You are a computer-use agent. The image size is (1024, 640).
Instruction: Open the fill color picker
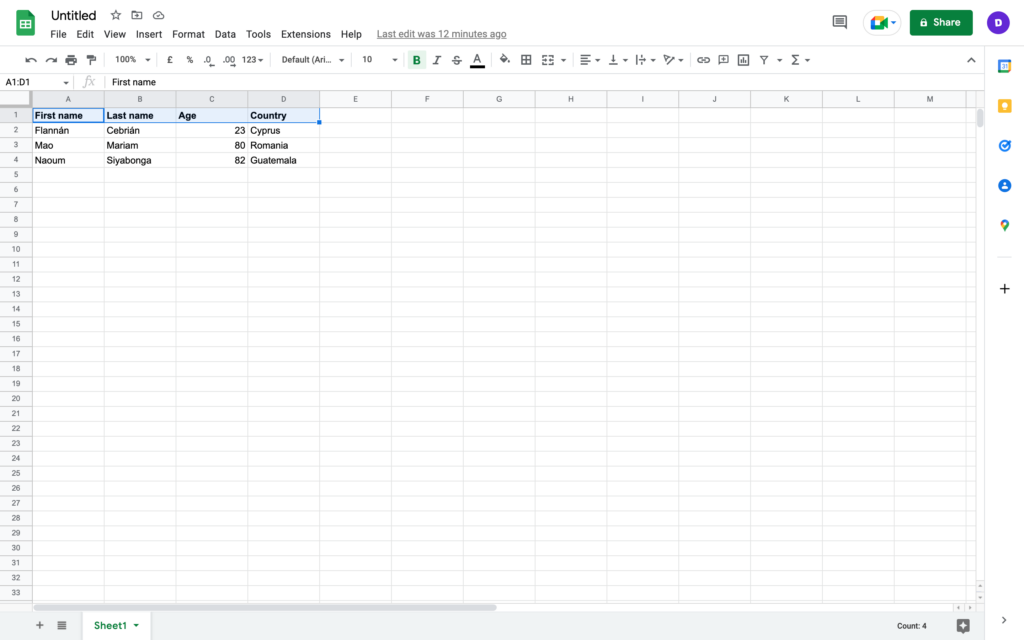coord(504,60)
